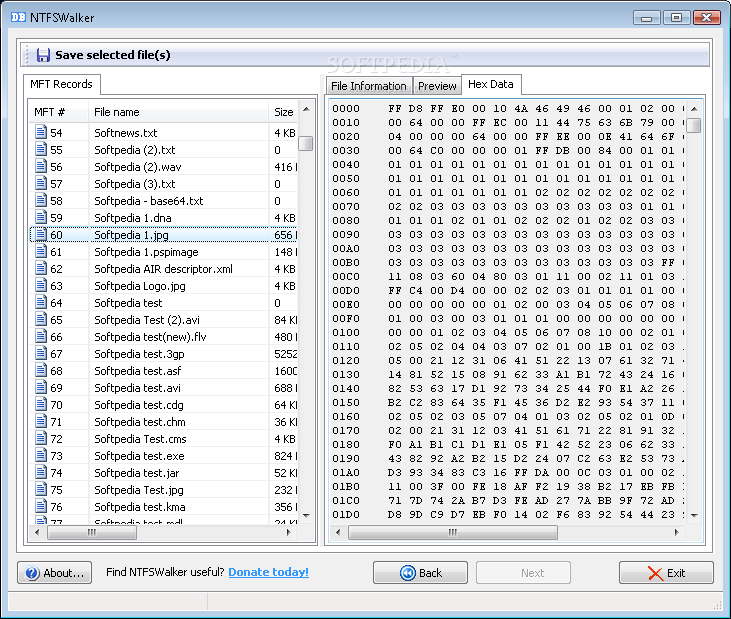
Task: Click the NTFSWalker DB title bar icon
Action: [18, 17]
